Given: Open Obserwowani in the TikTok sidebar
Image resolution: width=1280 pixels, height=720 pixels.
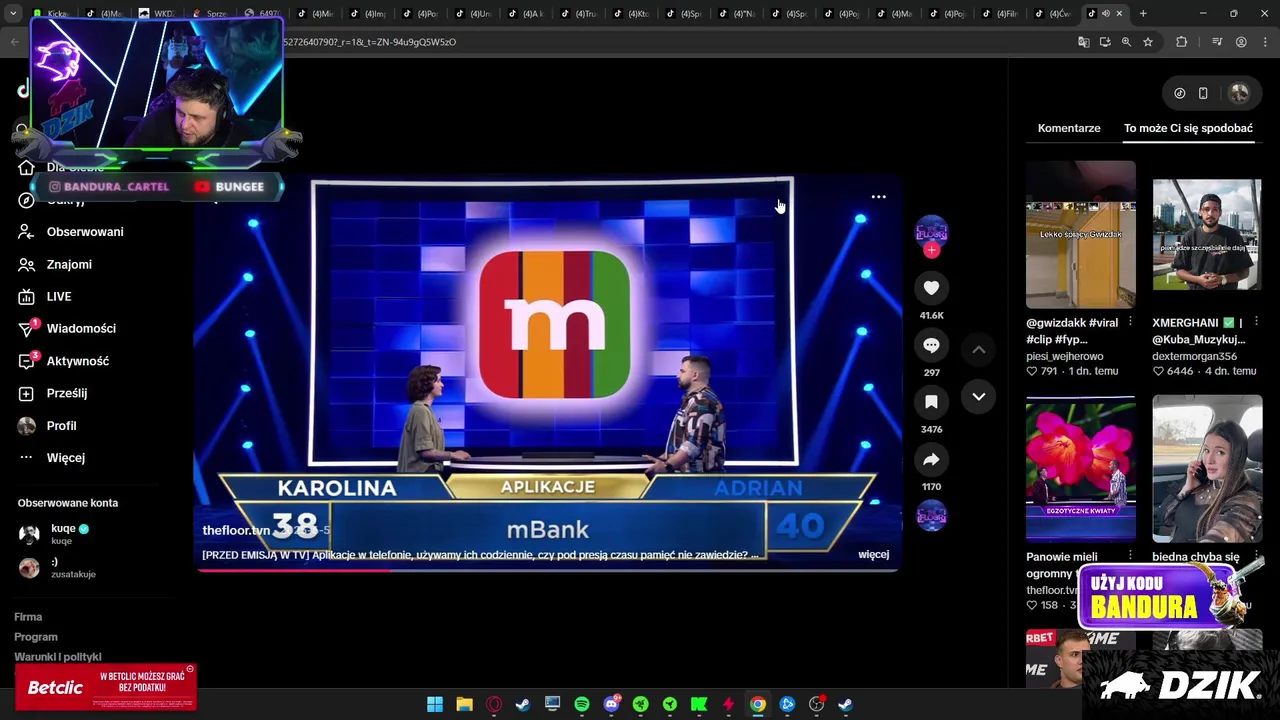Looking at the screenshot, I should (85, 232).
